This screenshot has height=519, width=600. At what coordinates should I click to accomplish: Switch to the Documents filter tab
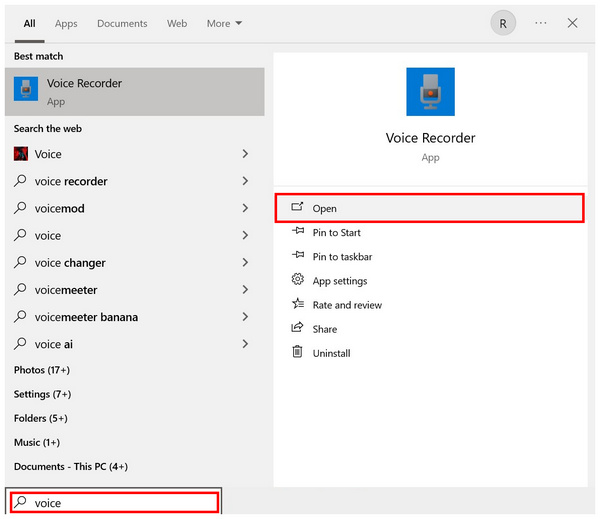point(122,24)
